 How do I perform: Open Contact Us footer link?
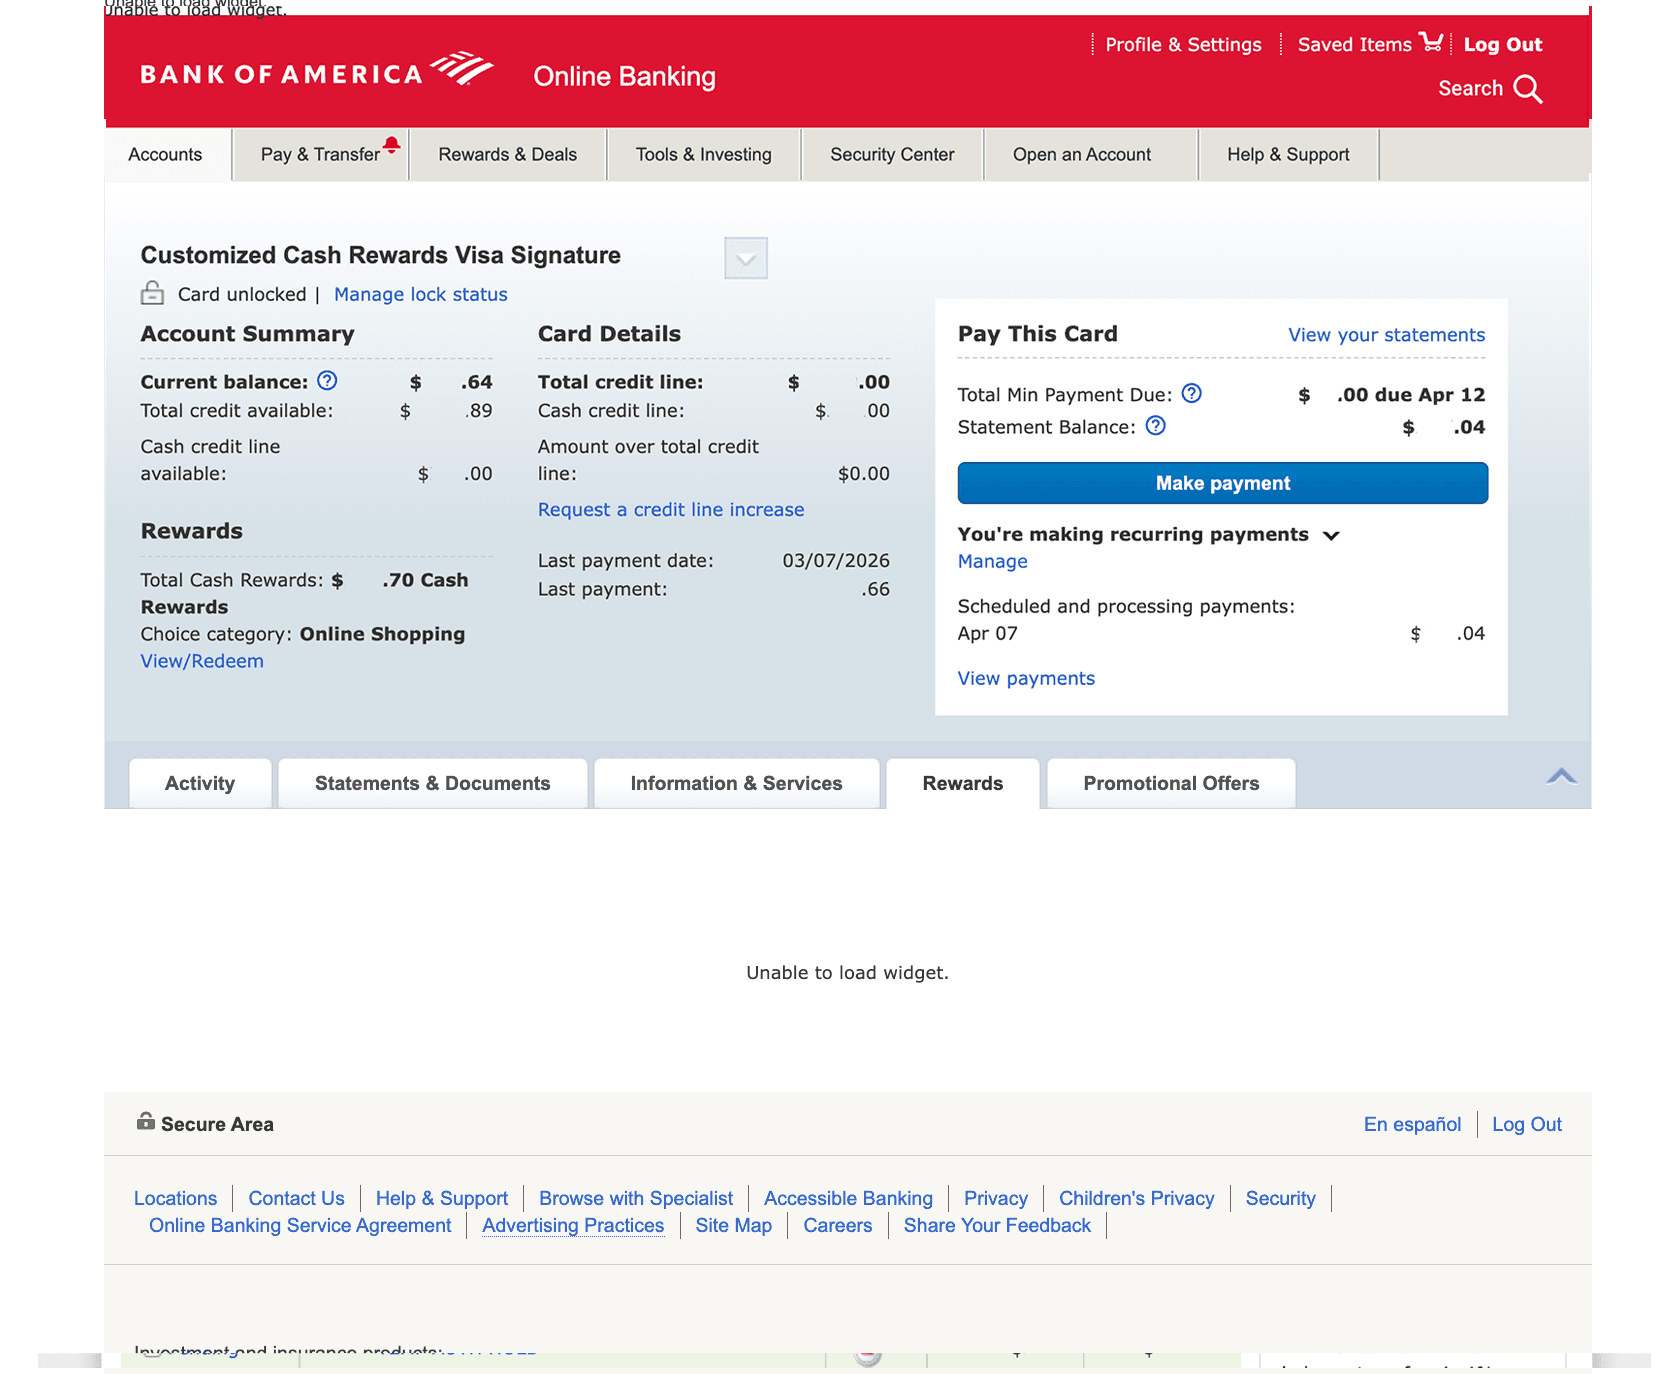click(x=296, y=1198)
